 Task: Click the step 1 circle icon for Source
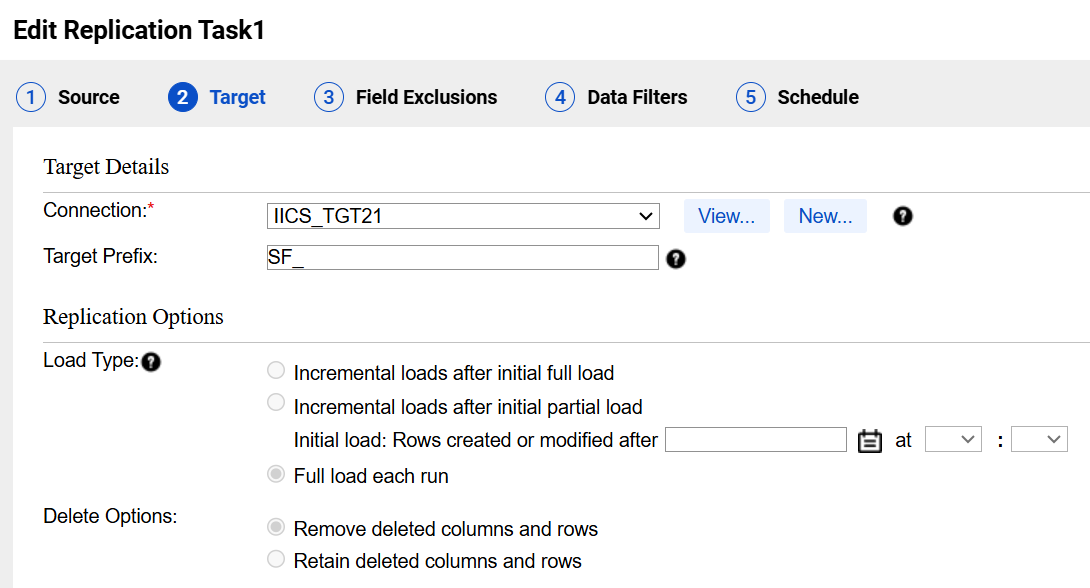click(31, 97)
